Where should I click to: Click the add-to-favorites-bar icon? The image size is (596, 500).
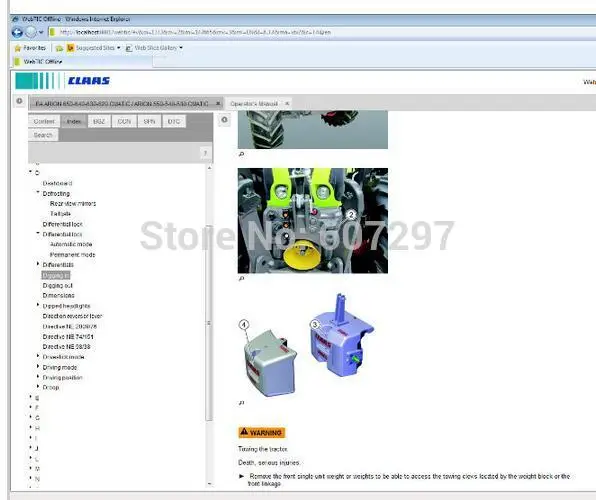click(x=59, y=48)
